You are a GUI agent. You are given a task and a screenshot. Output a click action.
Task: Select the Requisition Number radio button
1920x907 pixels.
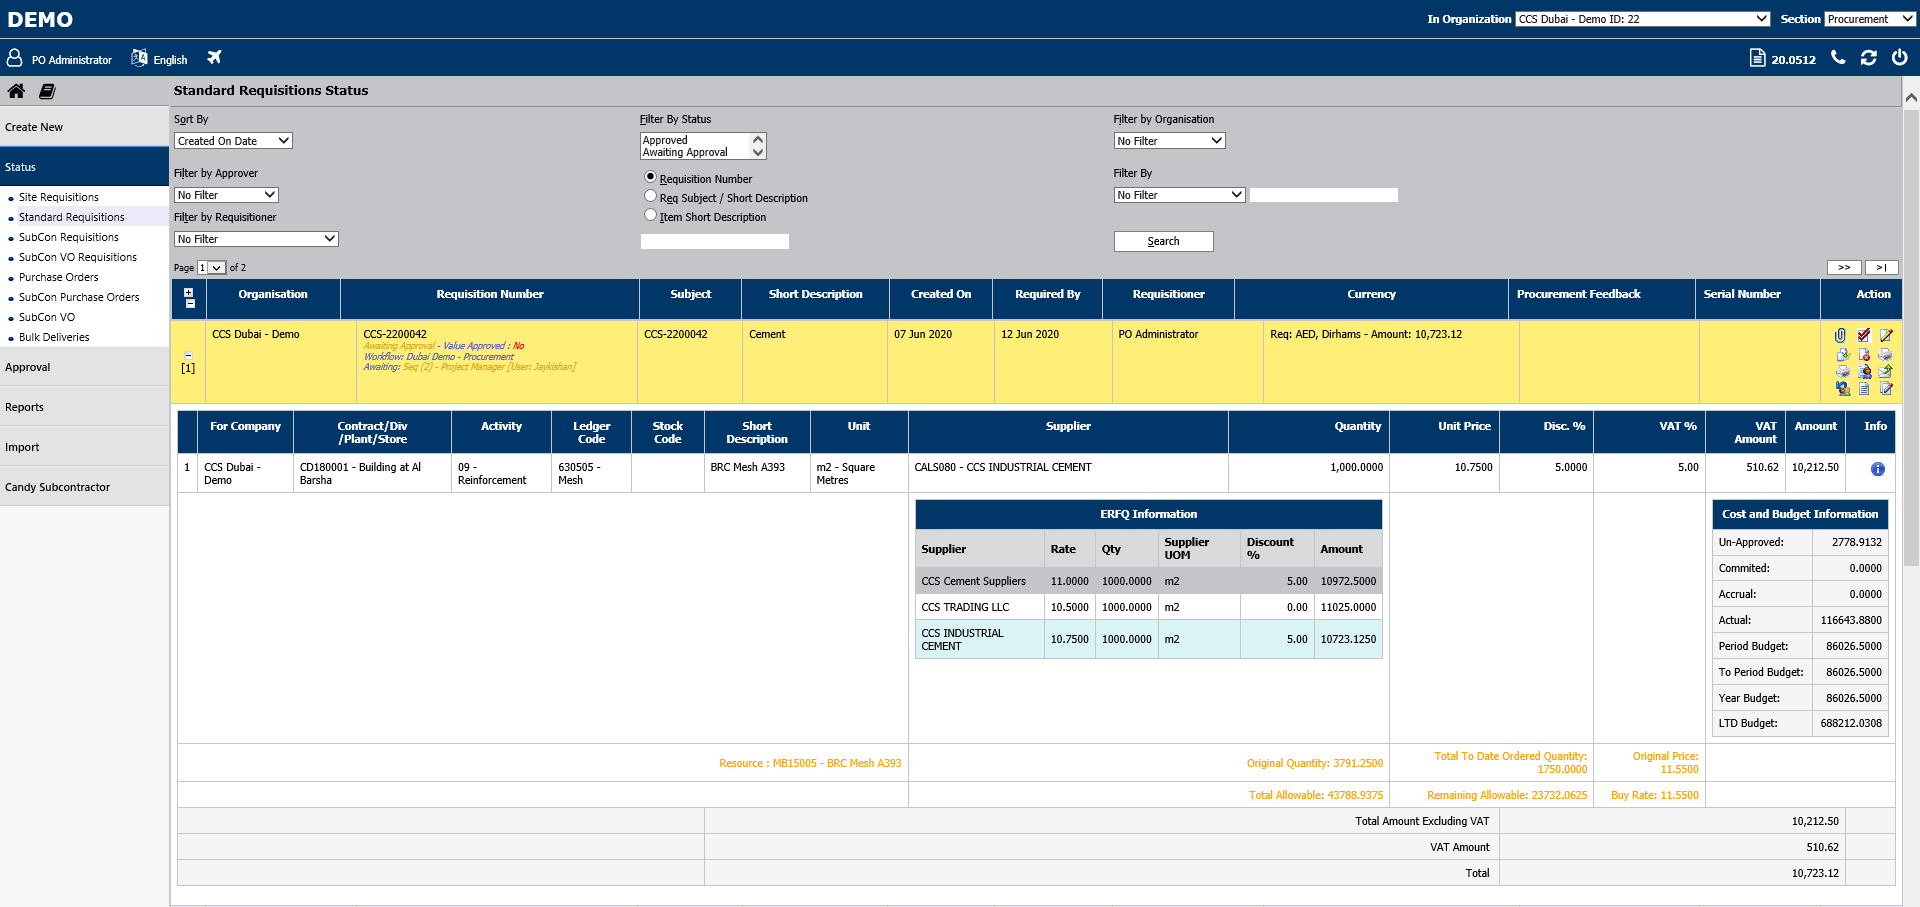click(x=651, y=177)
